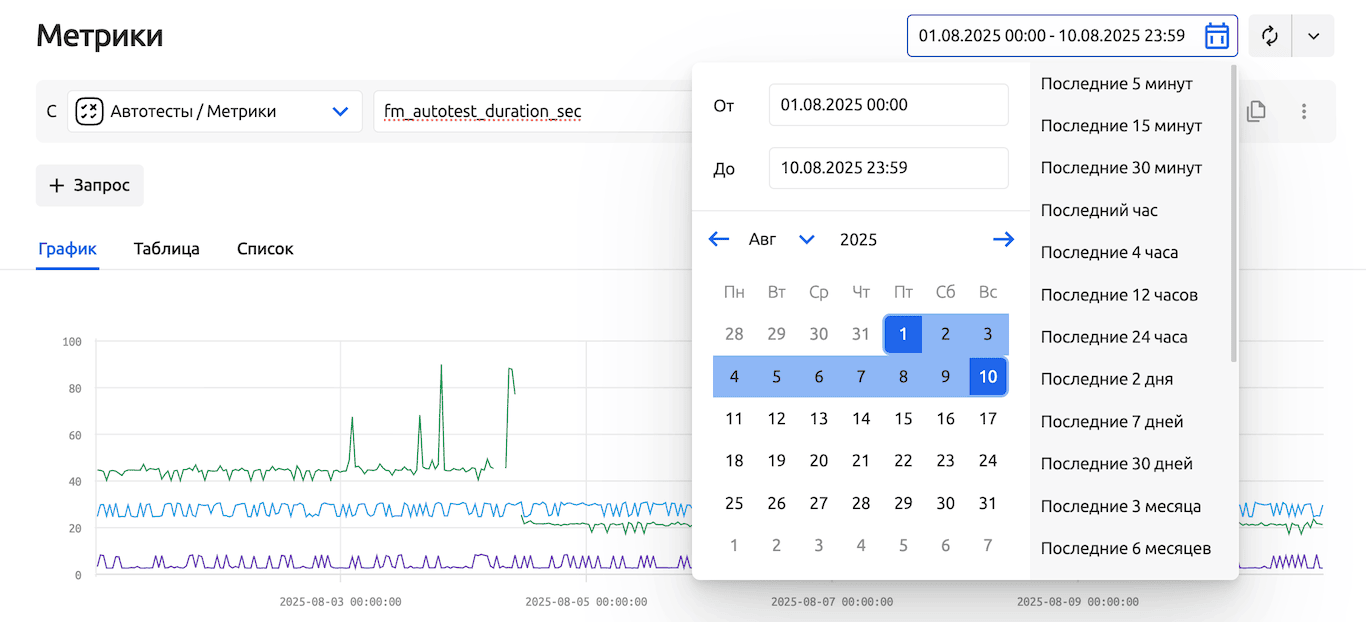Image resolution: width=1366 pixels, height=622 pixels.
Task: Click the refresh icon button
Action: (x=1270, y=36)
